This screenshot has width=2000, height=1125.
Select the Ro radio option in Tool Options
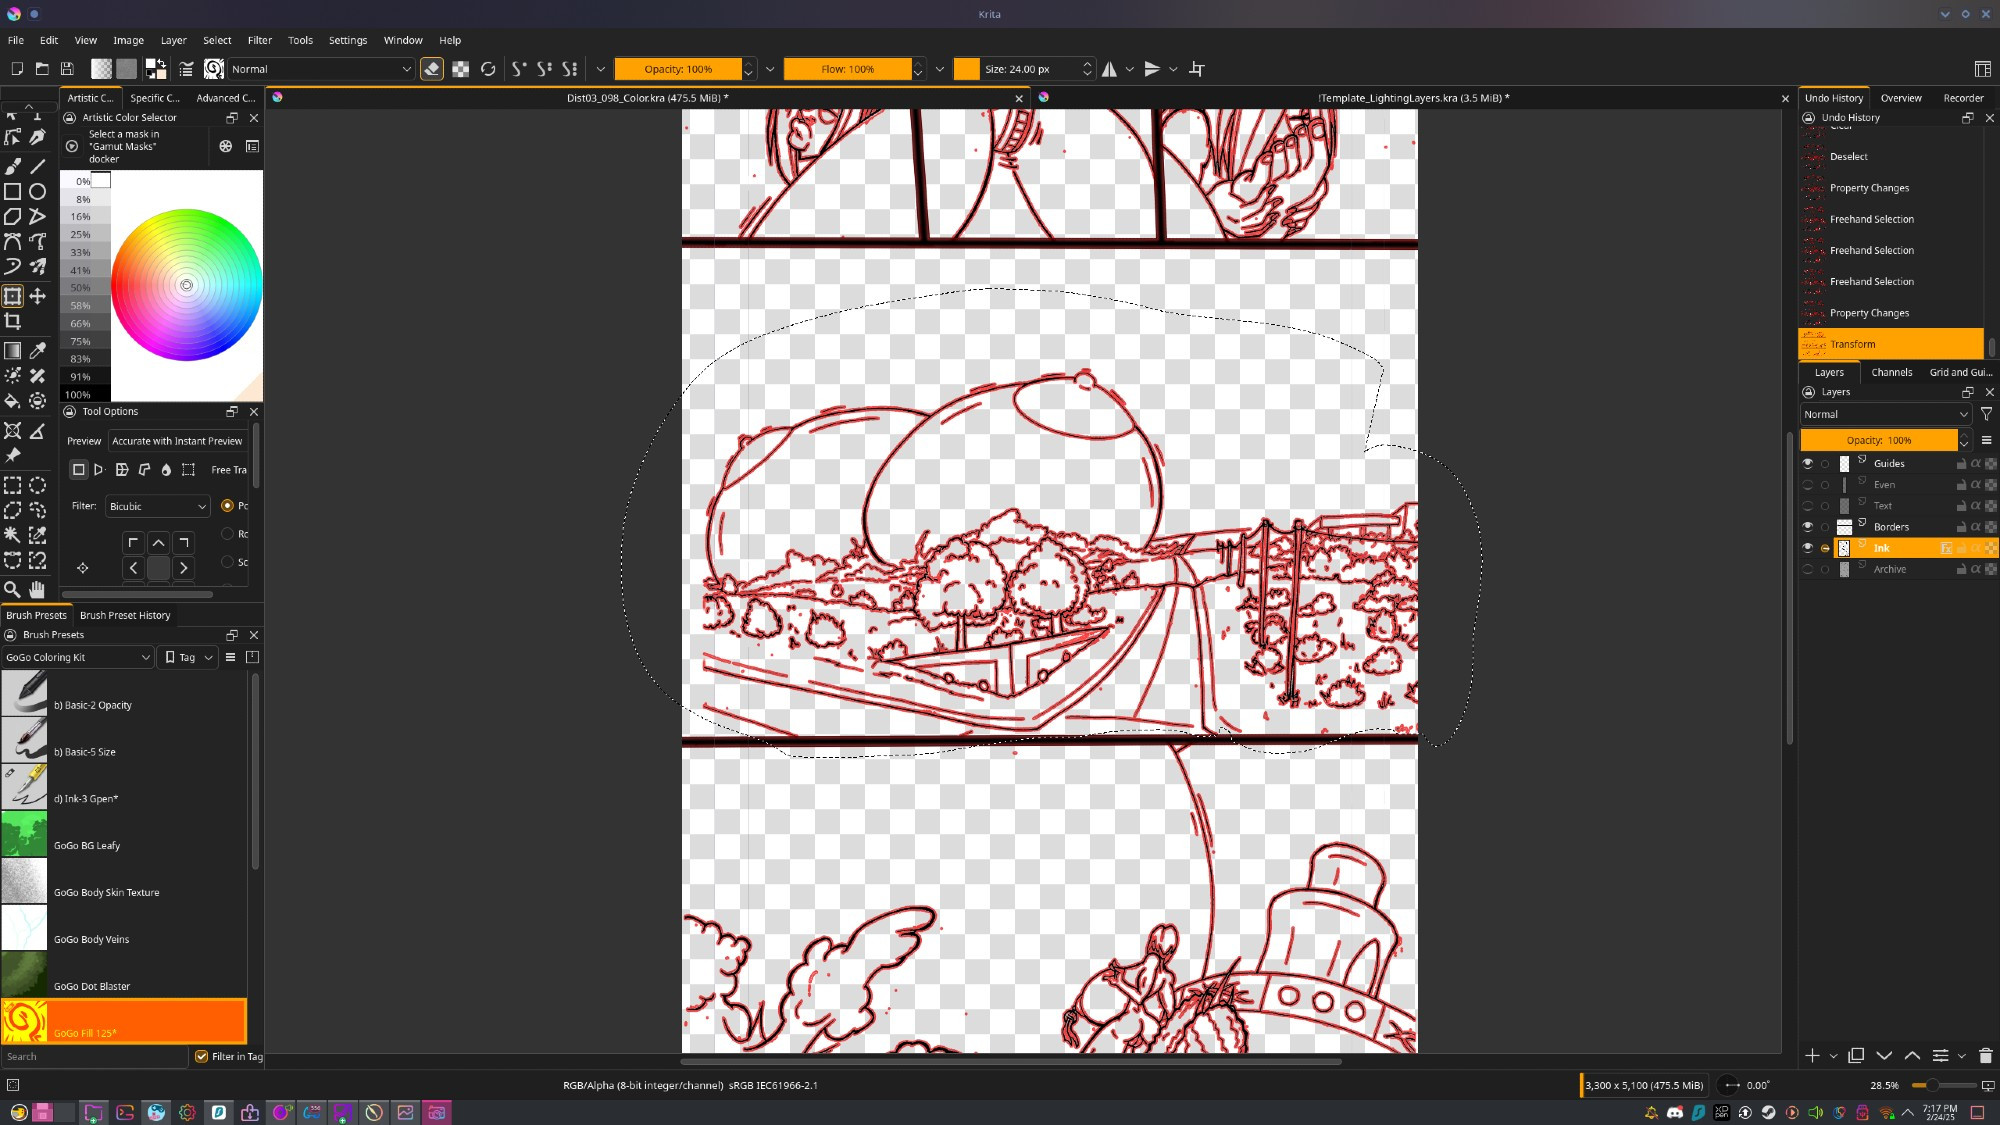[x=227, y=534]
